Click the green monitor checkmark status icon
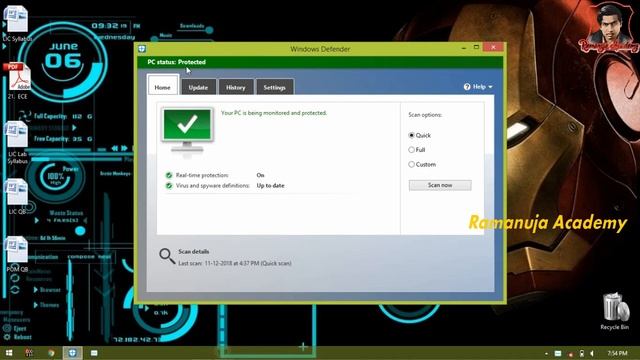Image resolution: width=640 pixels, height=360 pixels. pos(187,130)
